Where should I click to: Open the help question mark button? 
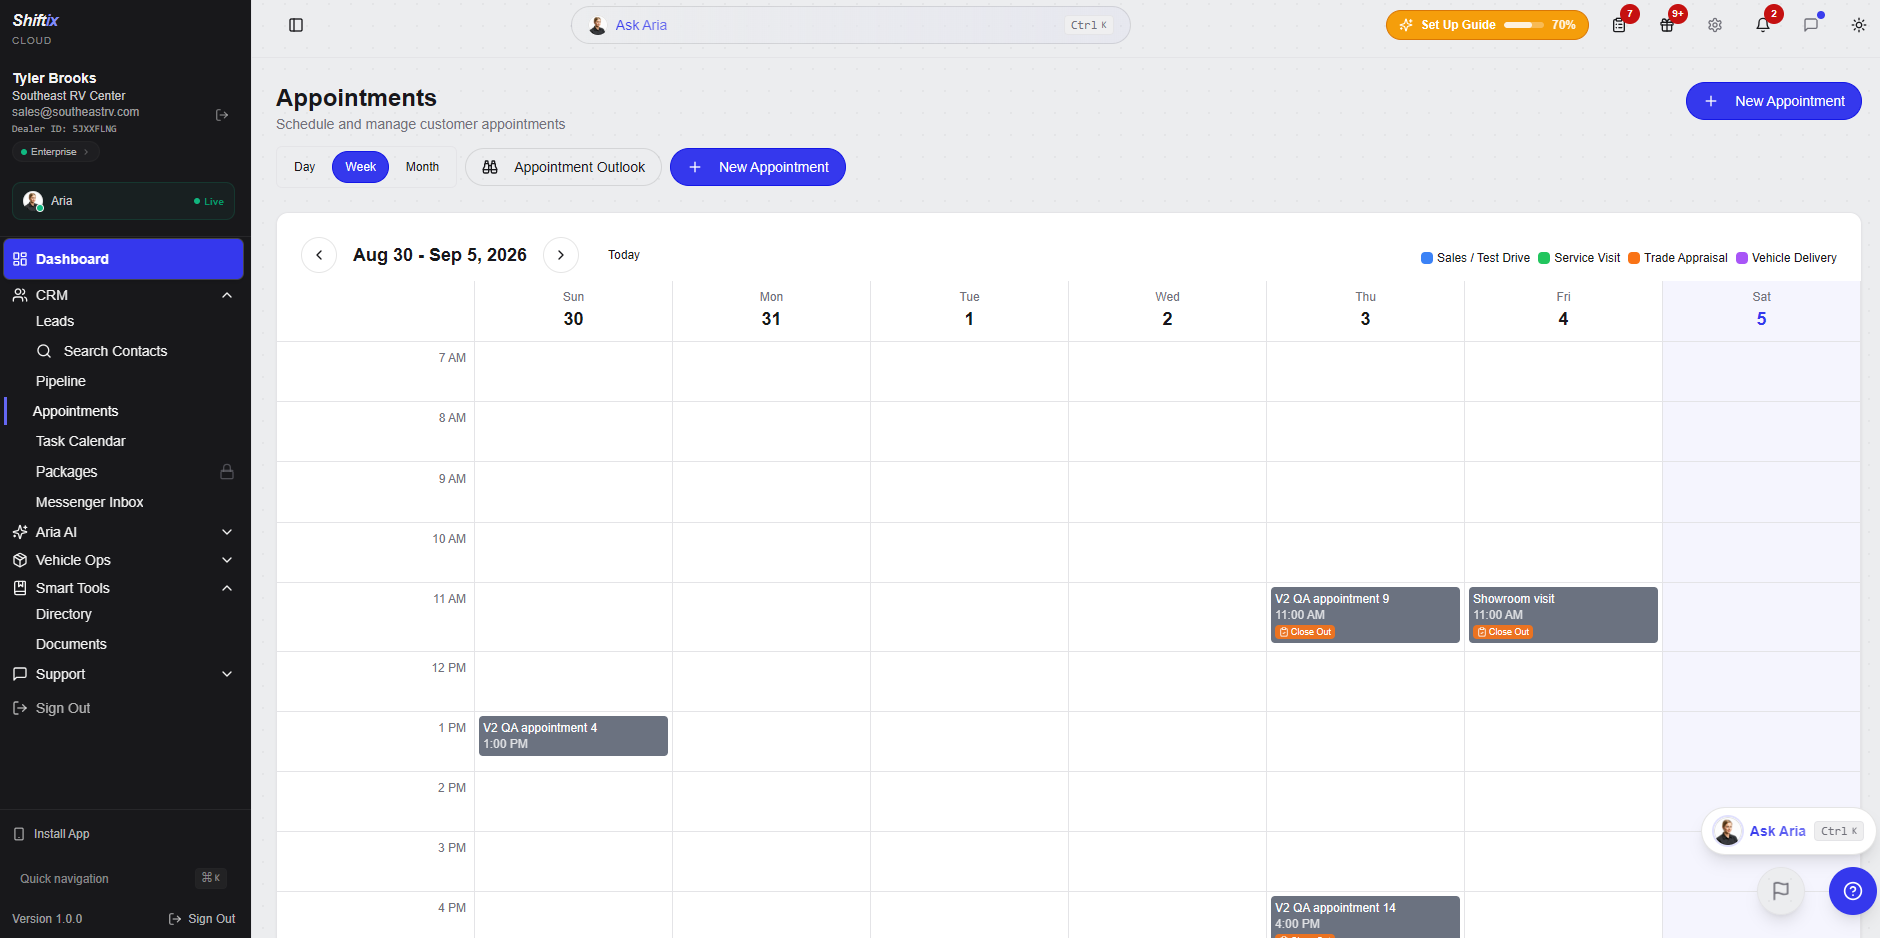[x=1853, y=891]
